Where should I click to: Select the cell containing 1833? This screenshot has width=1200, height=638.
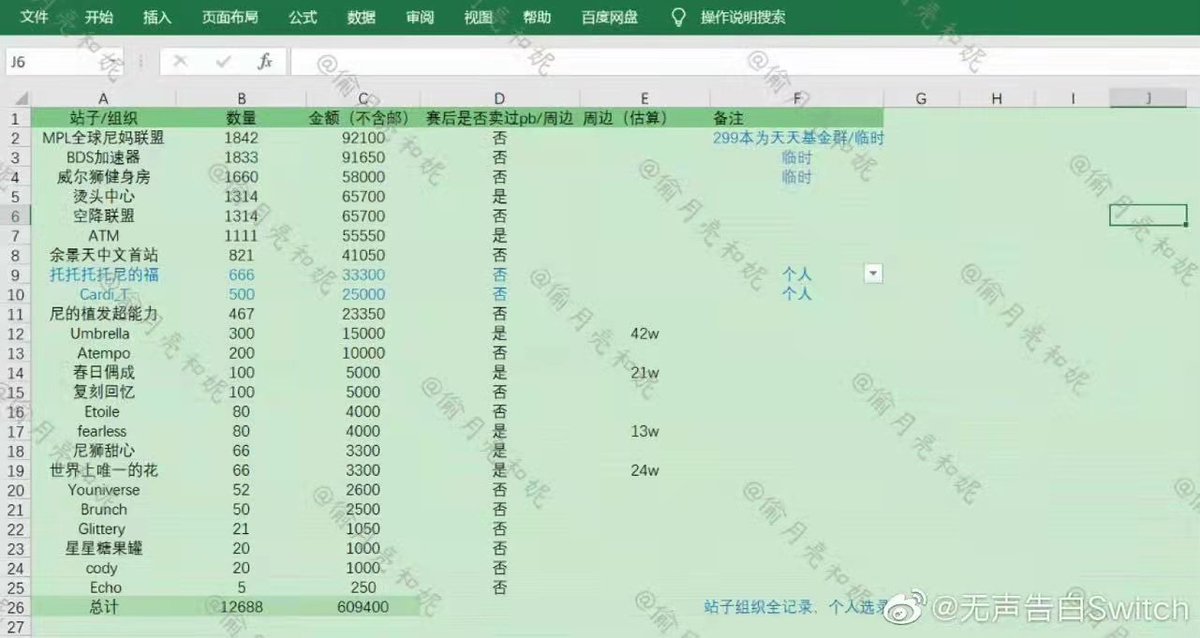pos(241,157)
